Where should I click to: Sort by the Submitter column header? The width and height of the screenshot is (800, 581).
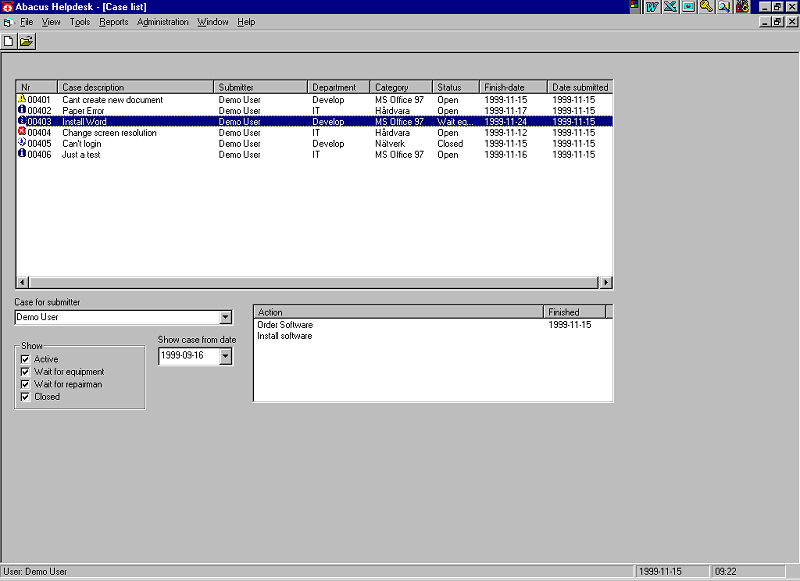point(261,87)
